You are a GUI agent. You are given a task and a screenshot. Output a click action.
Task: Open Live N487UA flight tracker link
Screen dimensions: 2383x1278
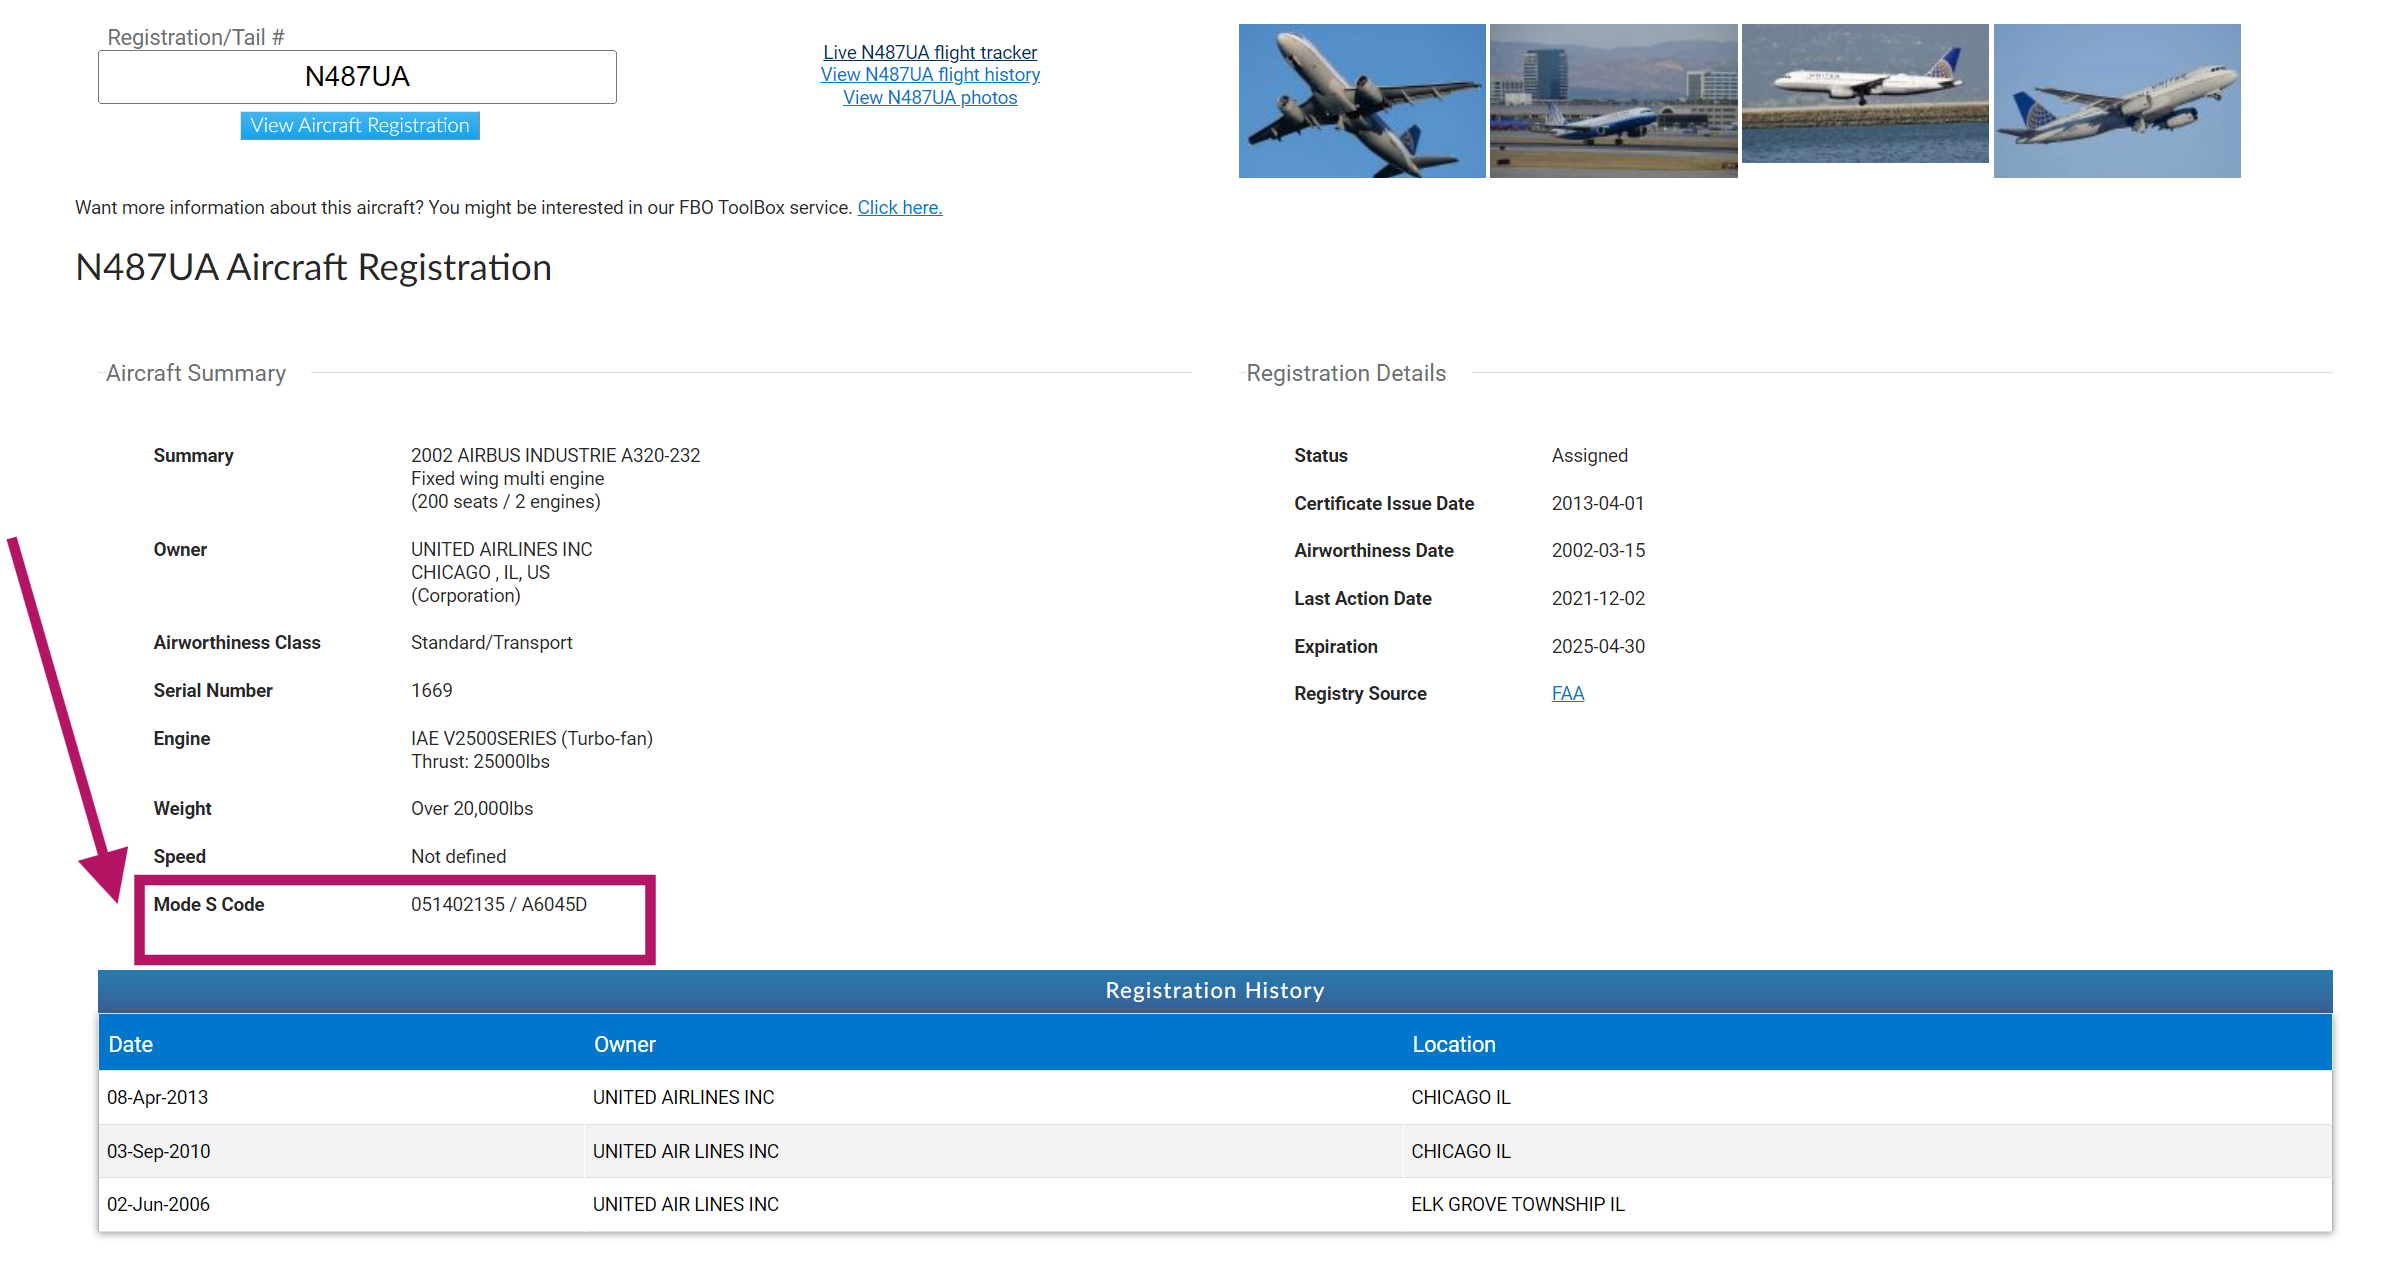[x=930, y=52]
